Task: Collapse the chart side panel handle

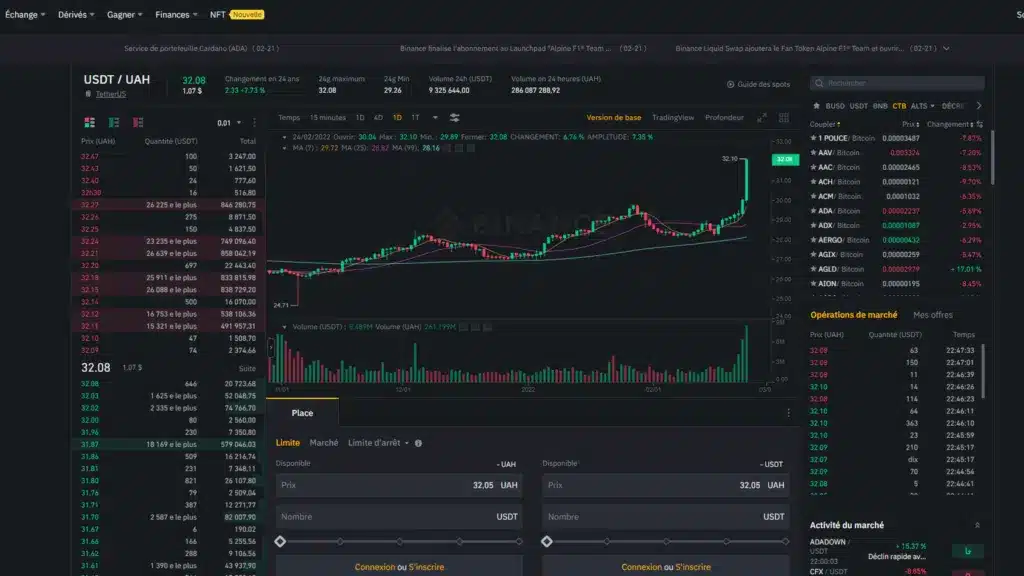Action: coord(270,347)
